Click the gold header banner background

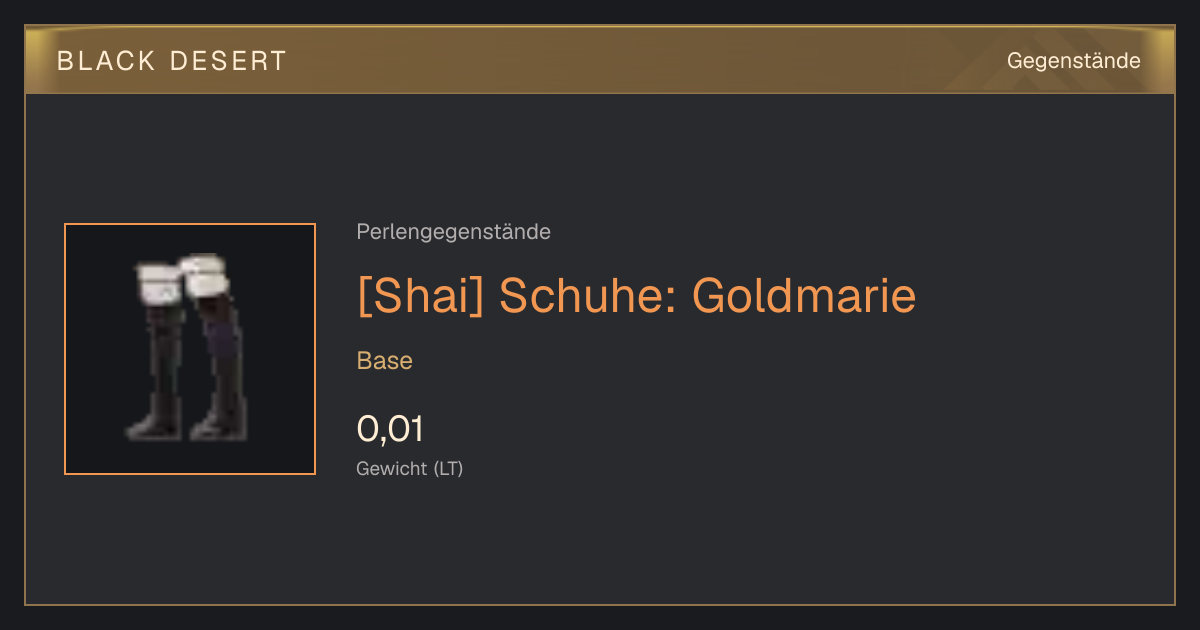(x=600, y=61)
